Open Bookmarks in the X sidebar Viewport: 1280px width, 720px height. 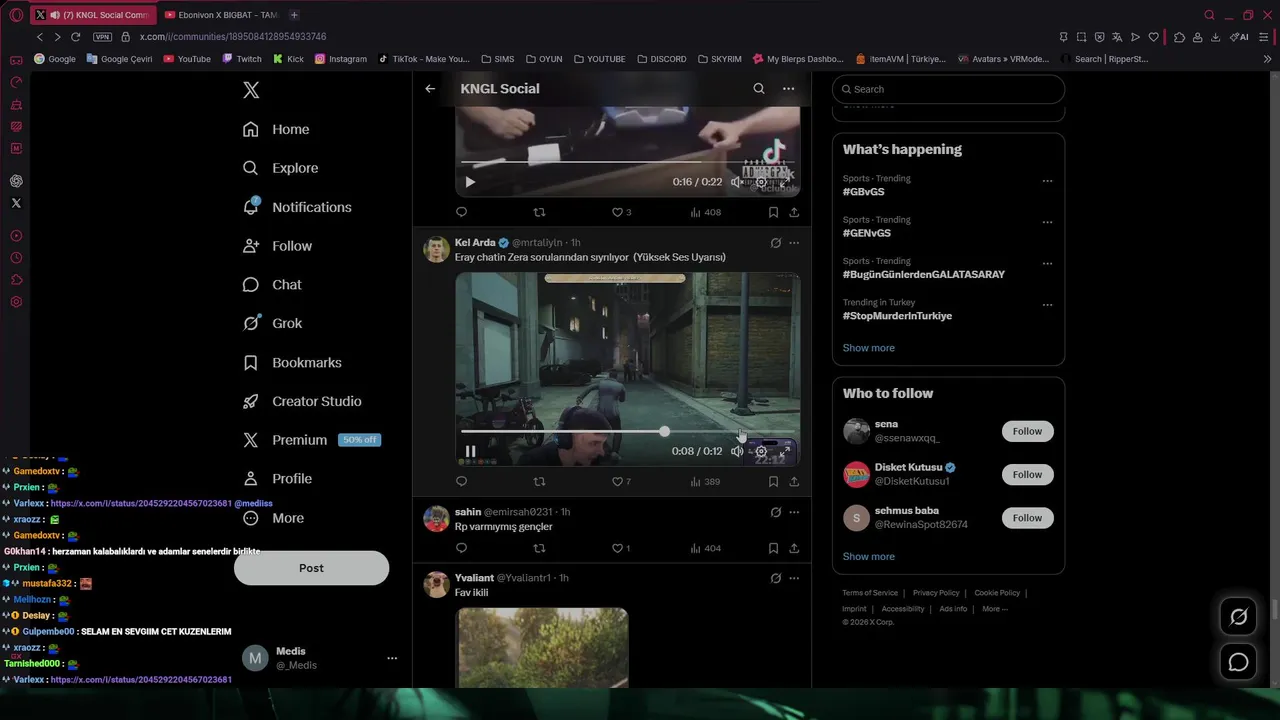[x=292, y=362]
